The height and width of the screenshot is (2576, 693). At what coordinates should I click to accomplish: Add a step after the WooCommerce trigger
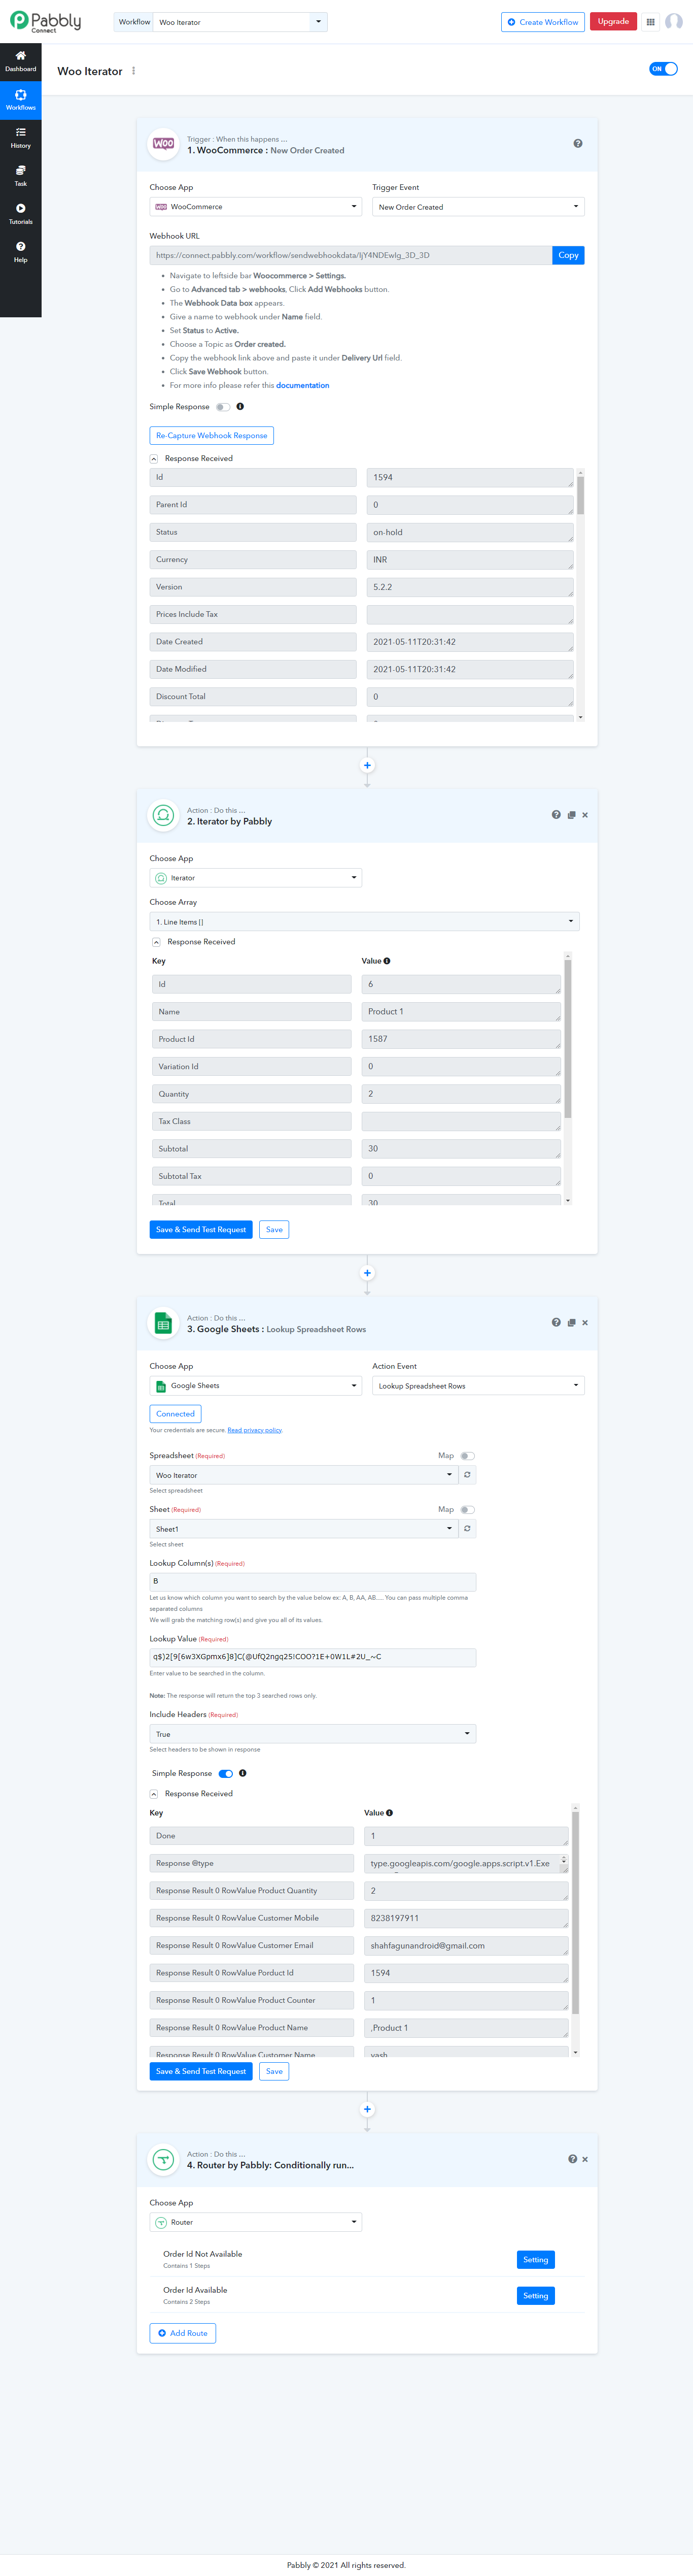(367, 765)
